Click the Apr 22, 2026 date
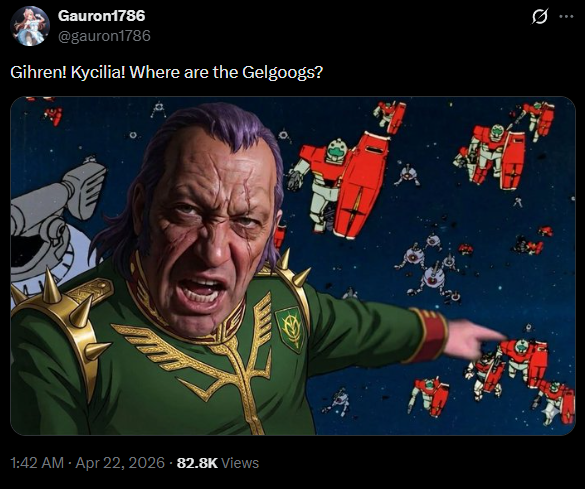The width and height of the screenshot is (585, 489). 120,463
